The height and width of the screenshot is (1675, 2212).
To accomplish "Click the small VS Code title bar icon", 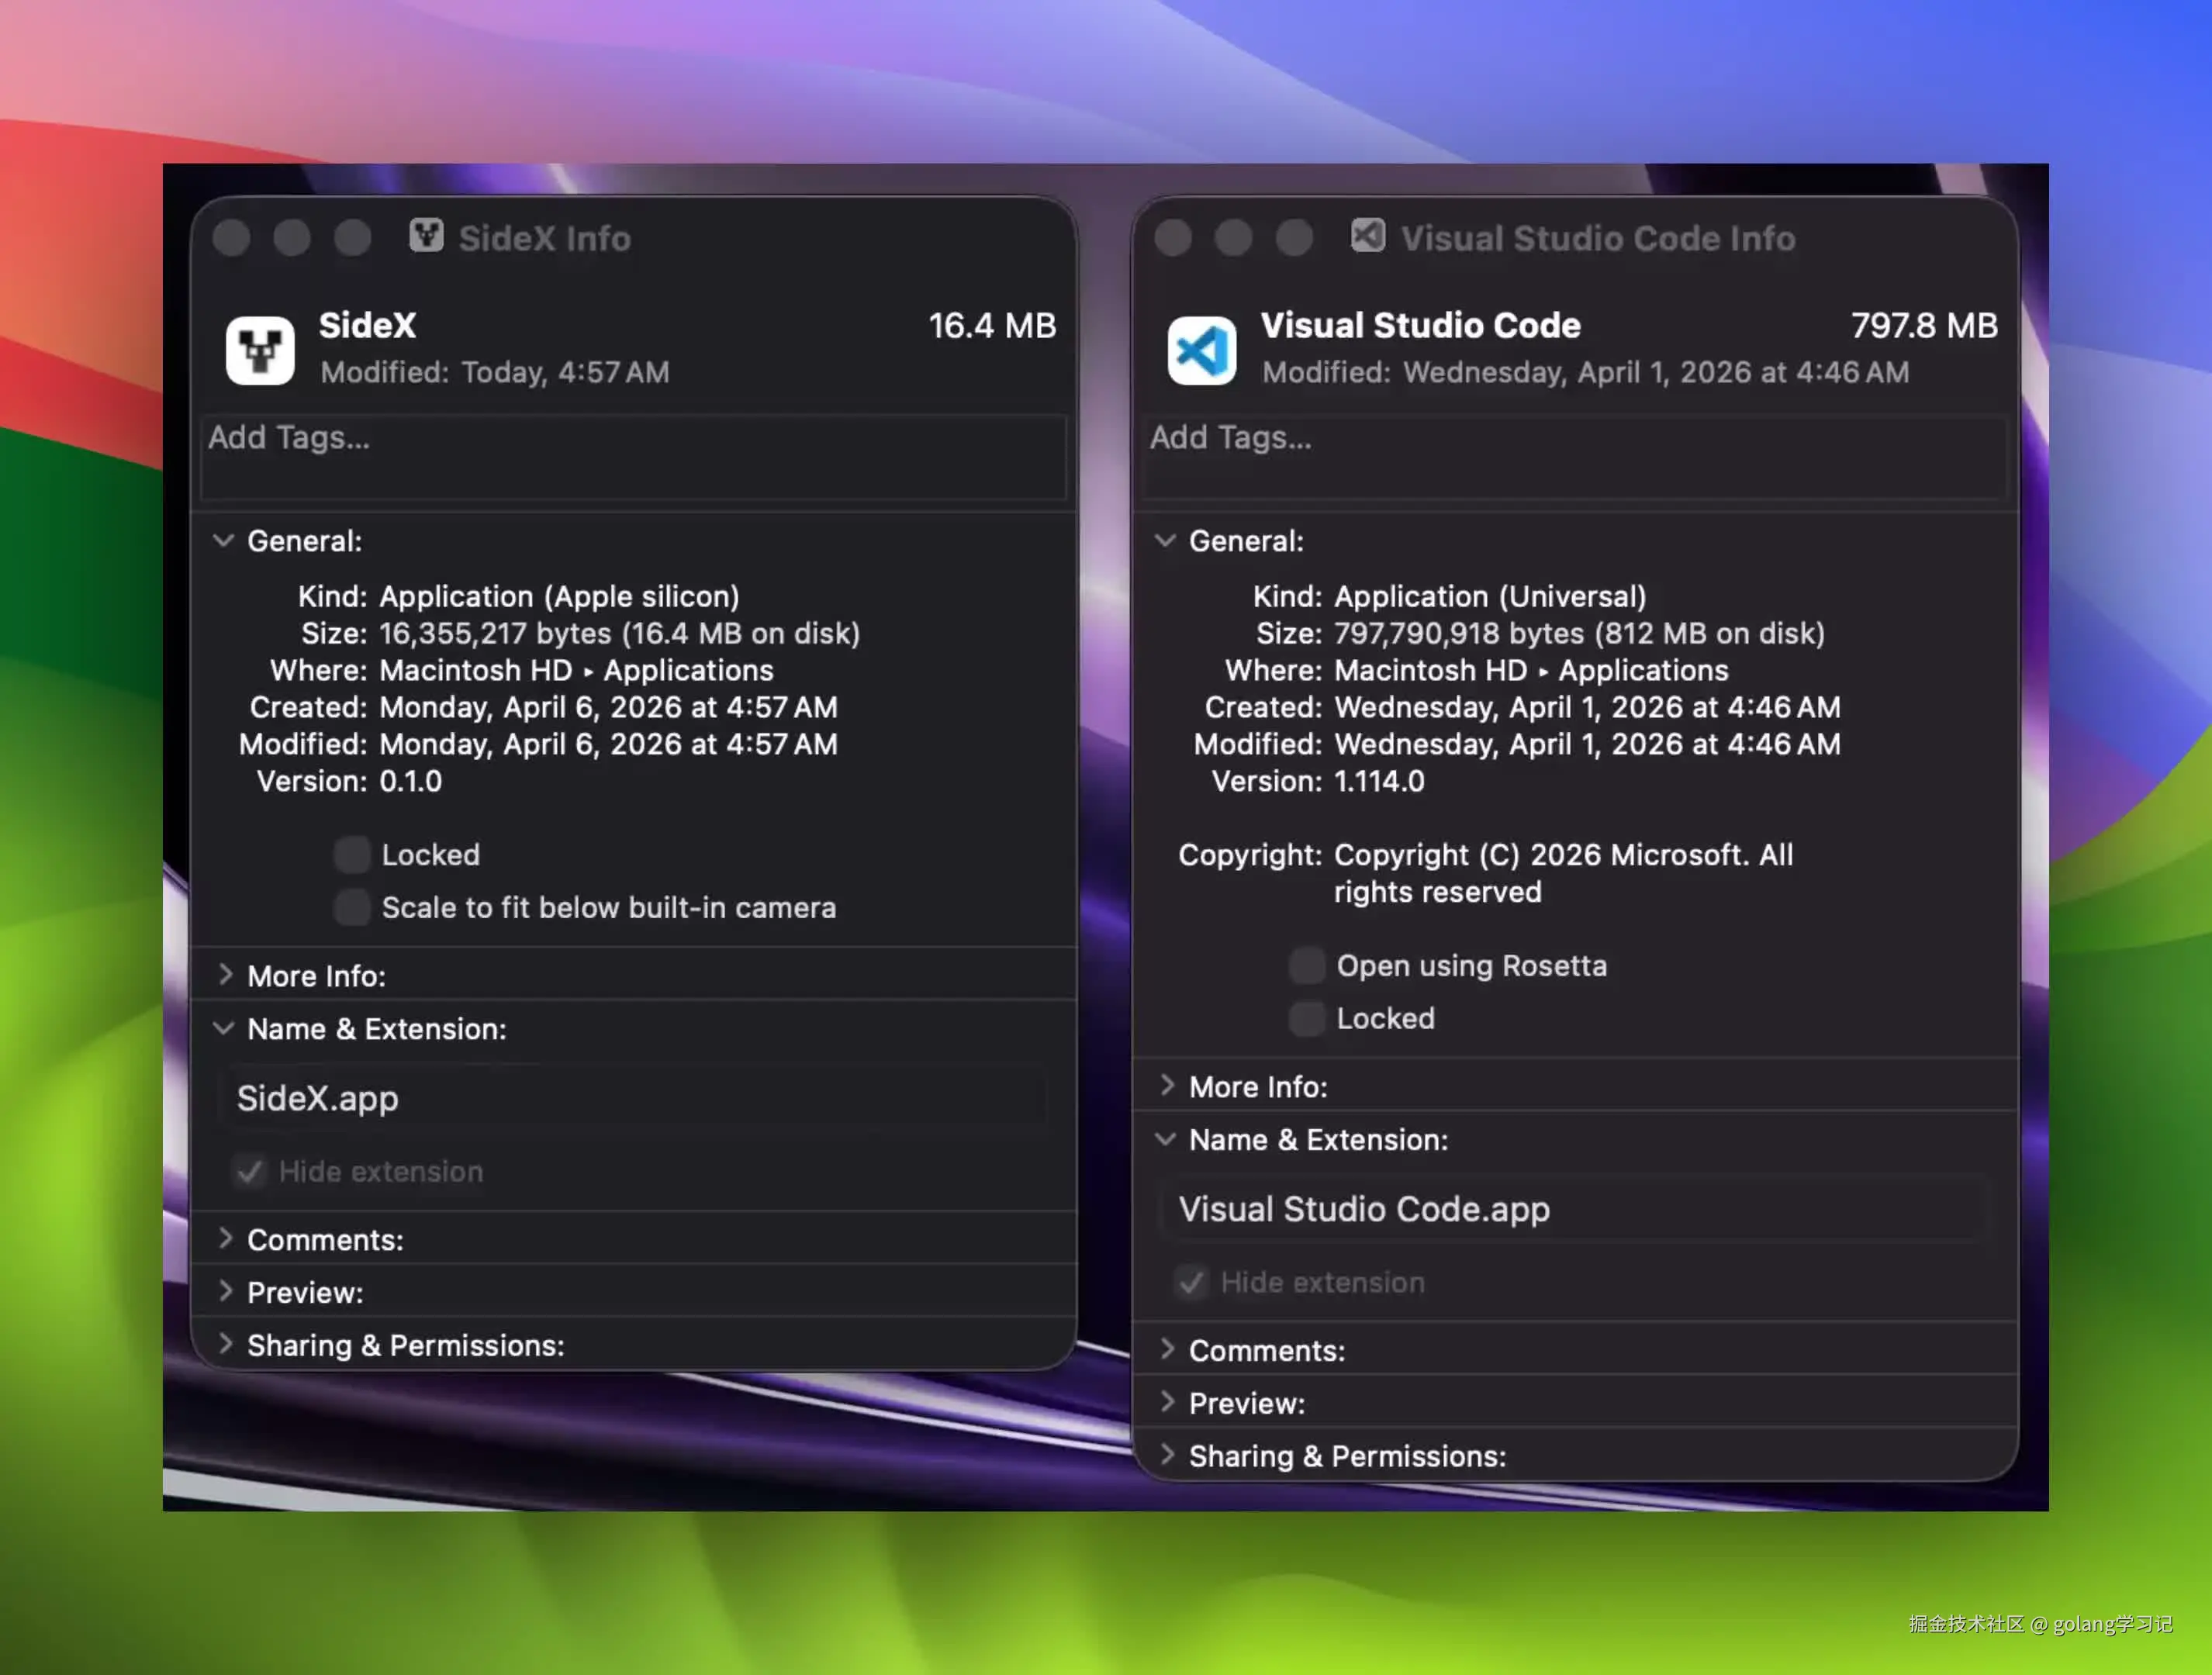I will pyautogui.click(x=1367, y=236).
